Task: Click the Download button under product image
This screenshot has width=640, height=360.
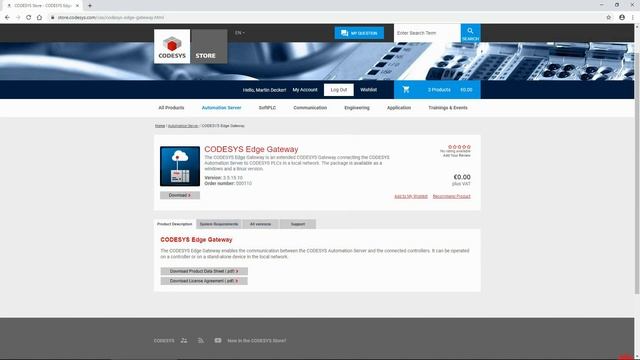Action: click(x=180, y=195)
